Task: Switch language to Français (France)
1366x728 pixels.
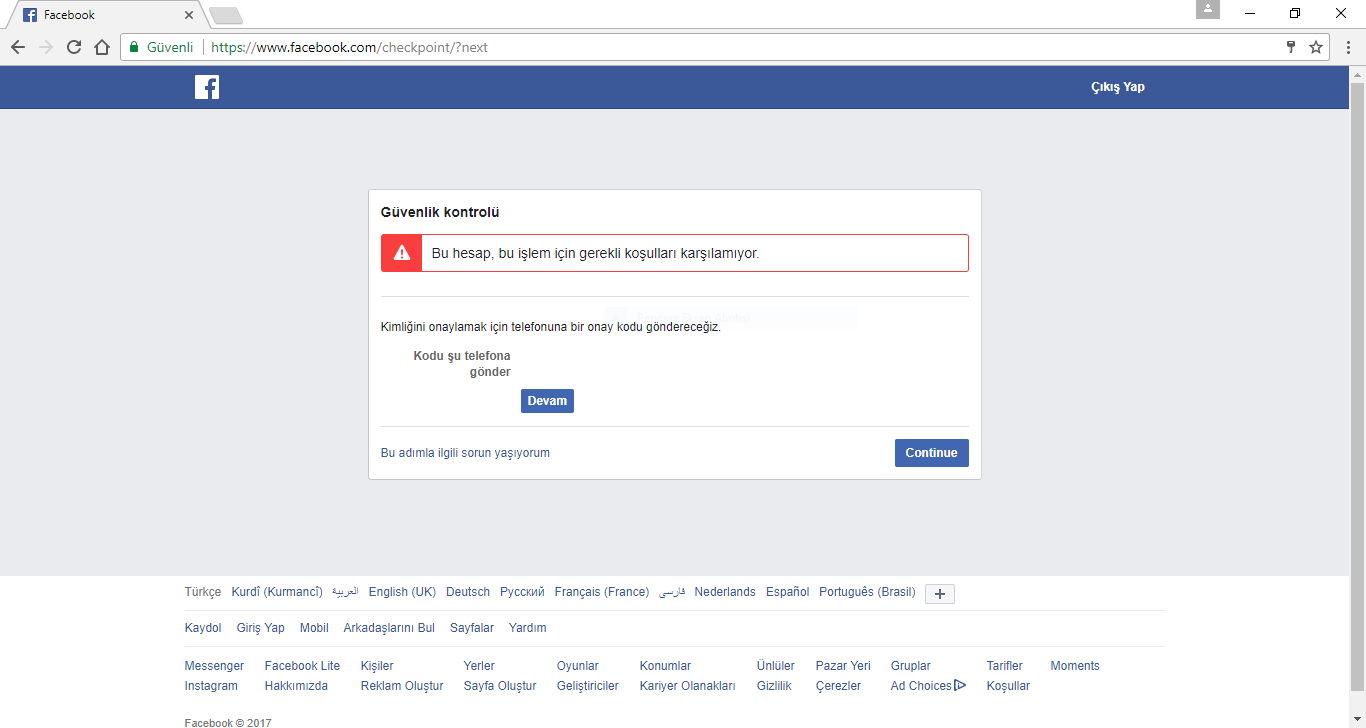Action: click(602, 592)
